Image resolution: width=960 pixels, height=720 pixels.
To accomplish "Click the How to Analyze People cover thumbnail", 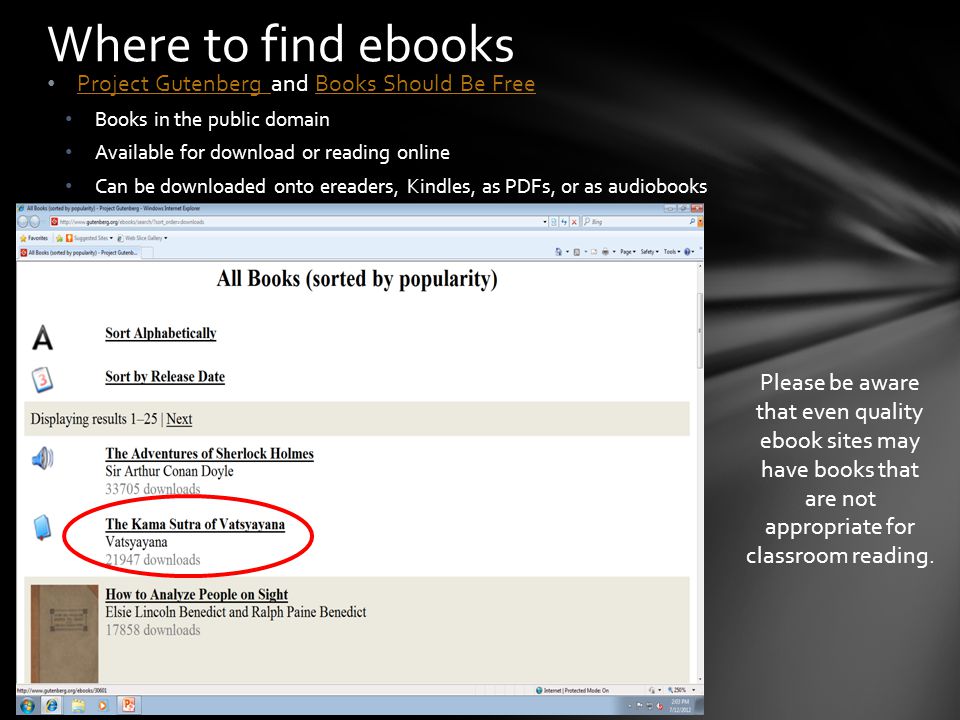I will 64,633.
